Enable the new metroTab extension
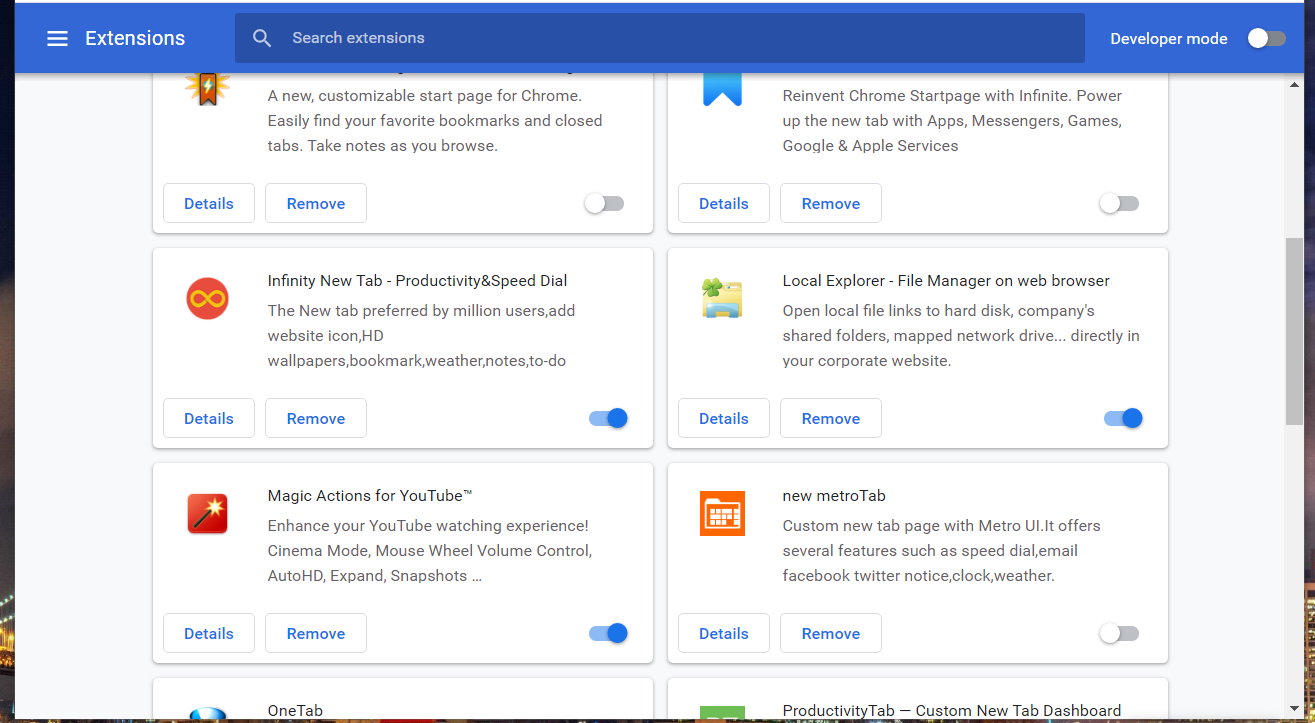 pos(1119,633)
